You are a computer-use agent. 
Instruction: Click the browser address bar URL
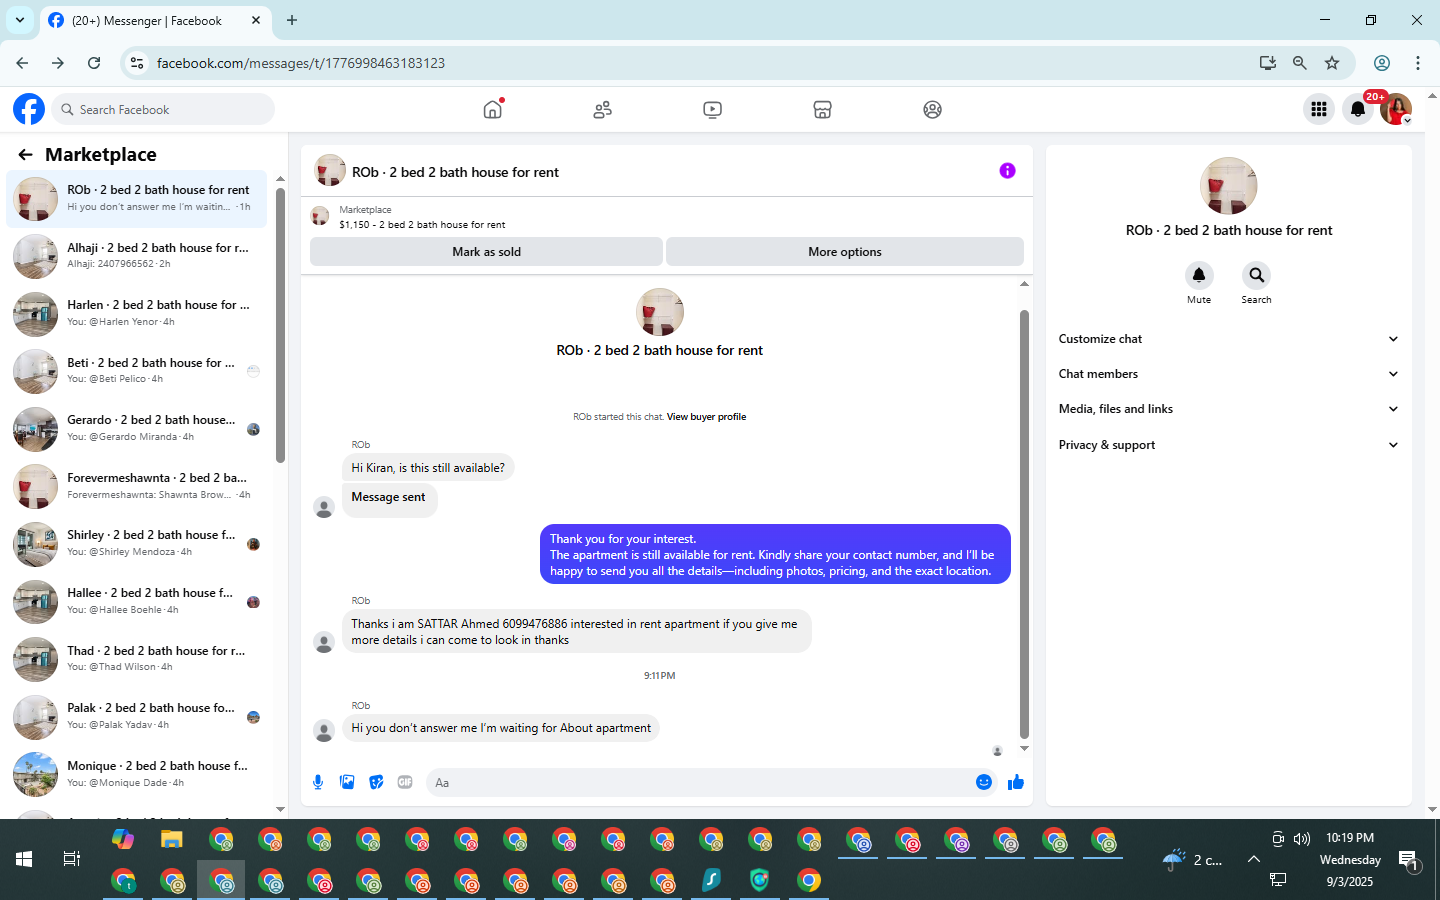click(x=301, y=63)
